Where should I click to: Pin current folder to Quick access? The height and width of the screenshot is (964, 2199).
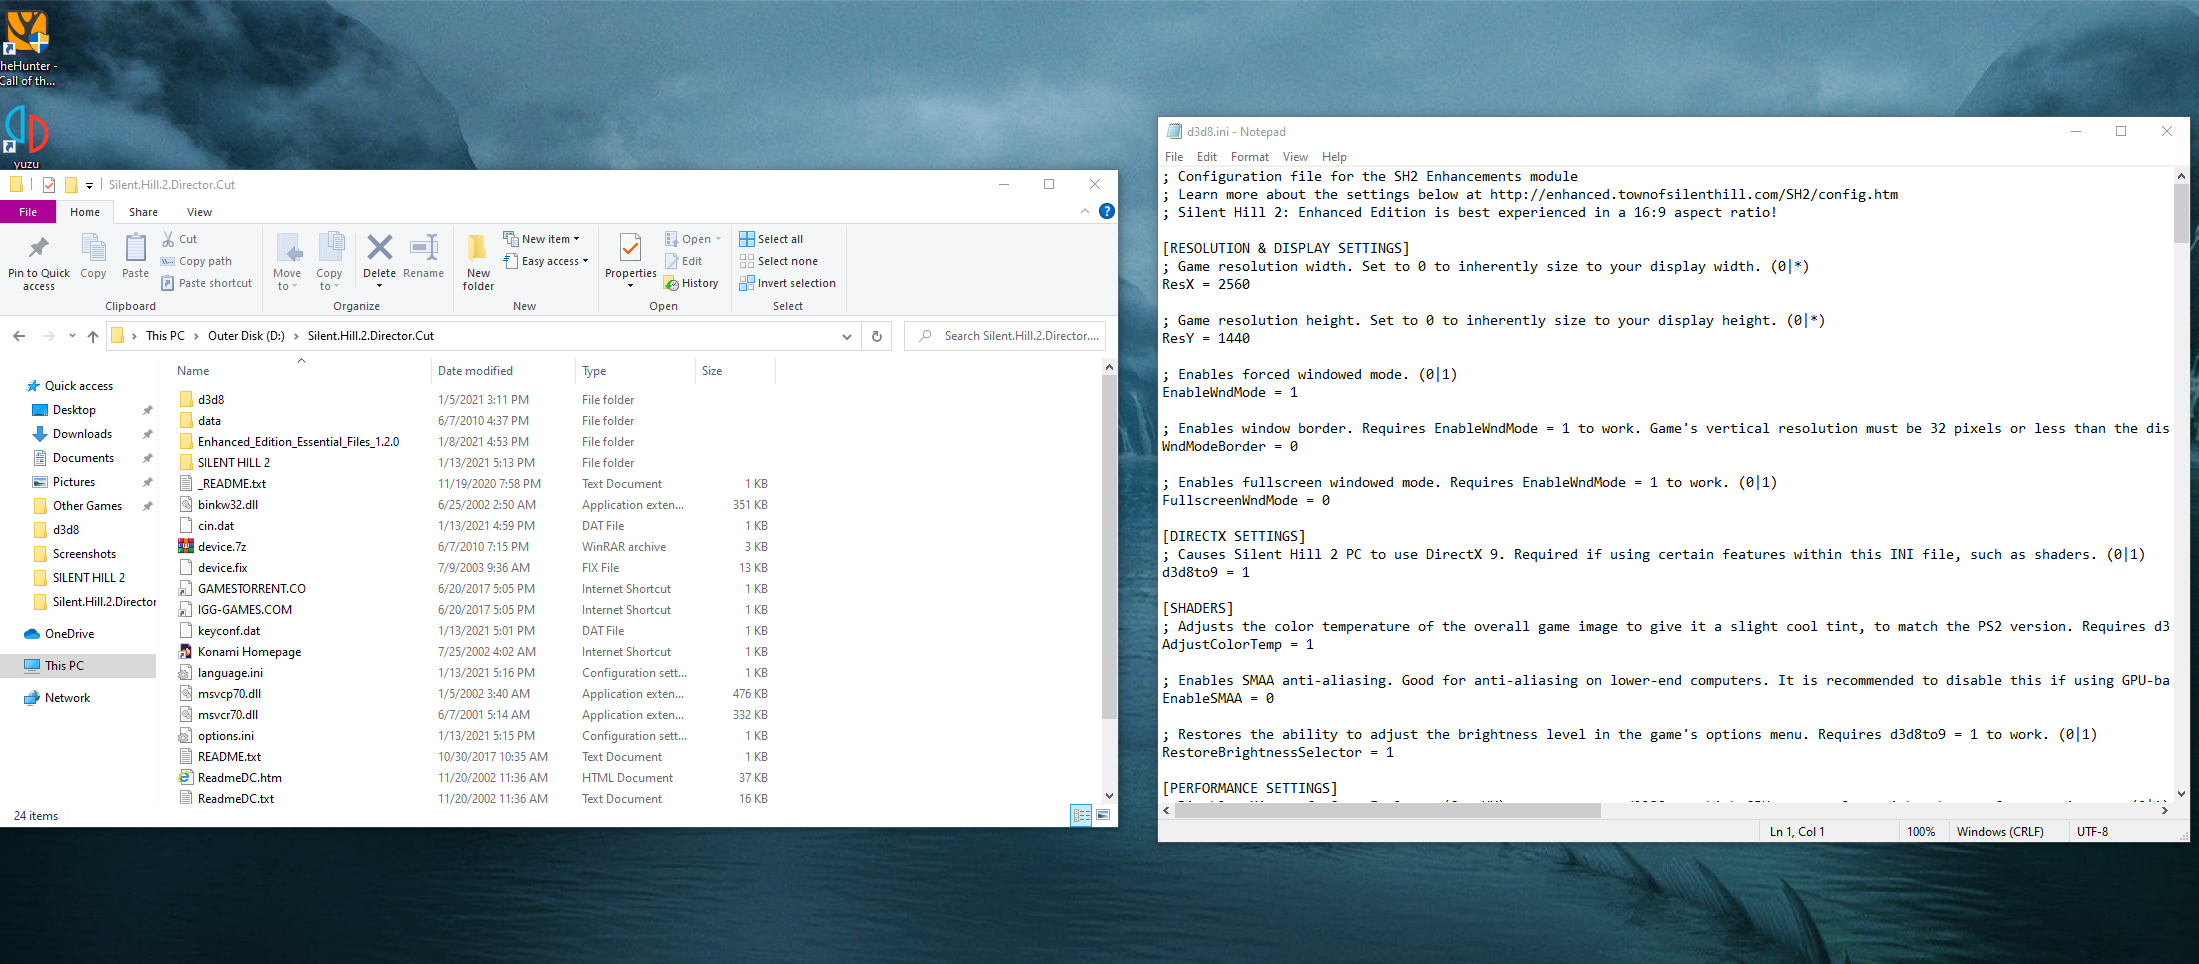point(37,260)
